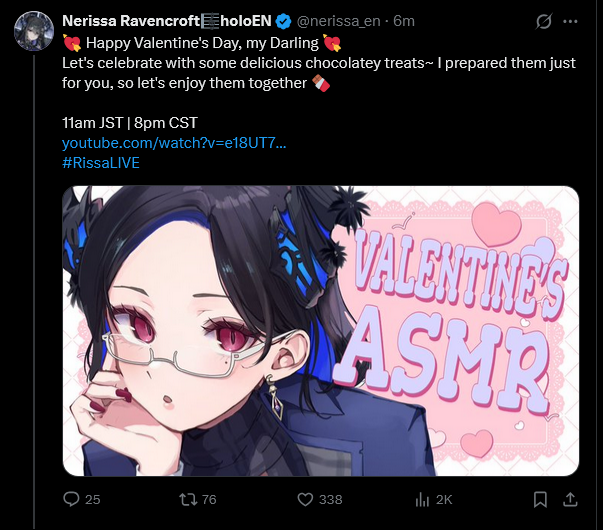Click the 338 likes count
The height and width of the screenshot is (530, 603).
(330, 500)
